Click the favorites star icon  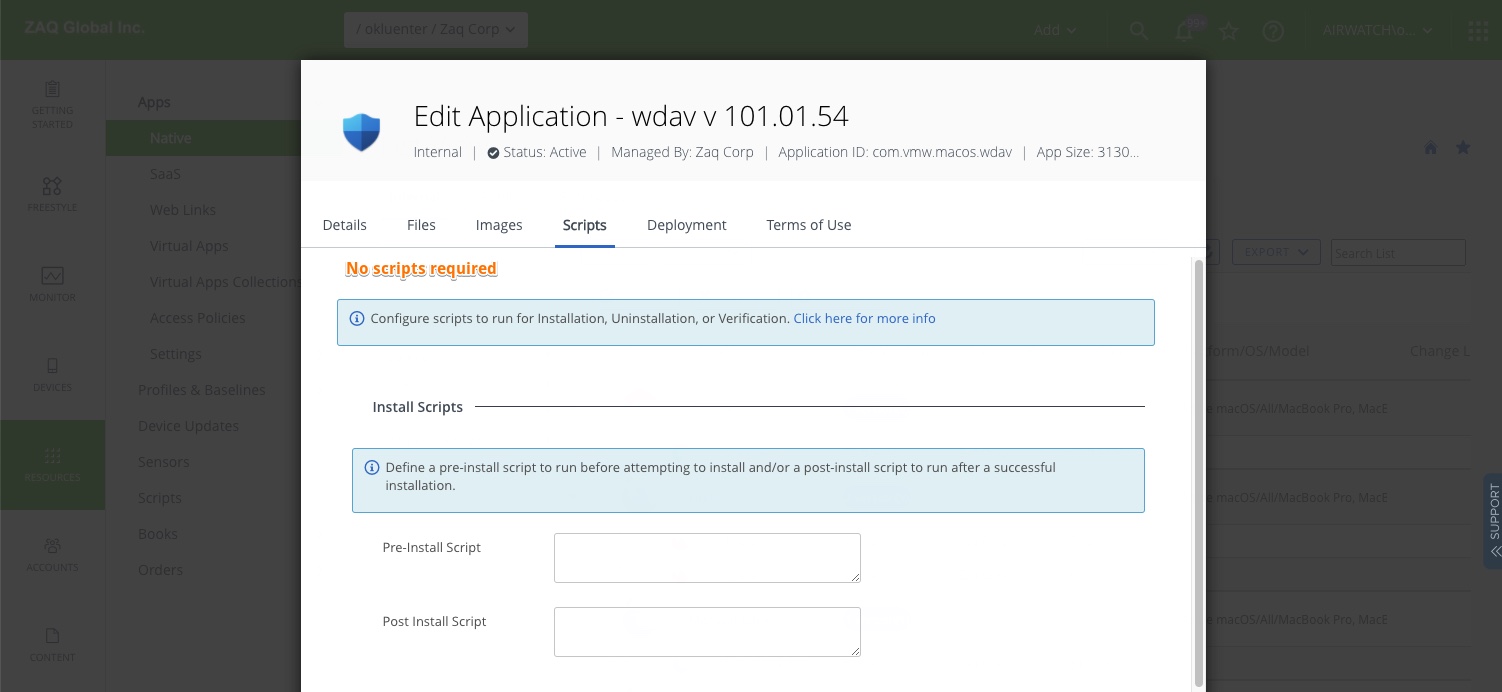pos(1229,30)
